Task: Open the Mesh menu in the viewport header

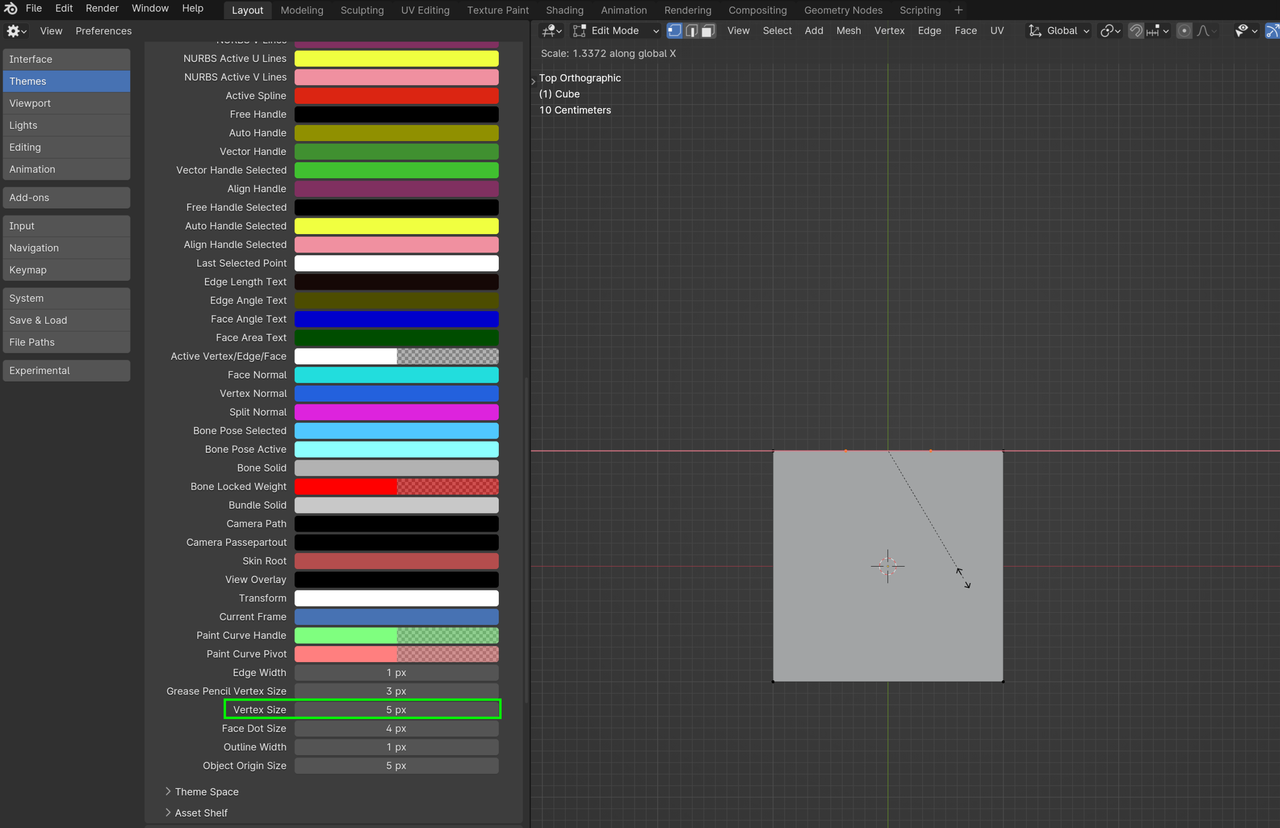Action: coord(848,31)
